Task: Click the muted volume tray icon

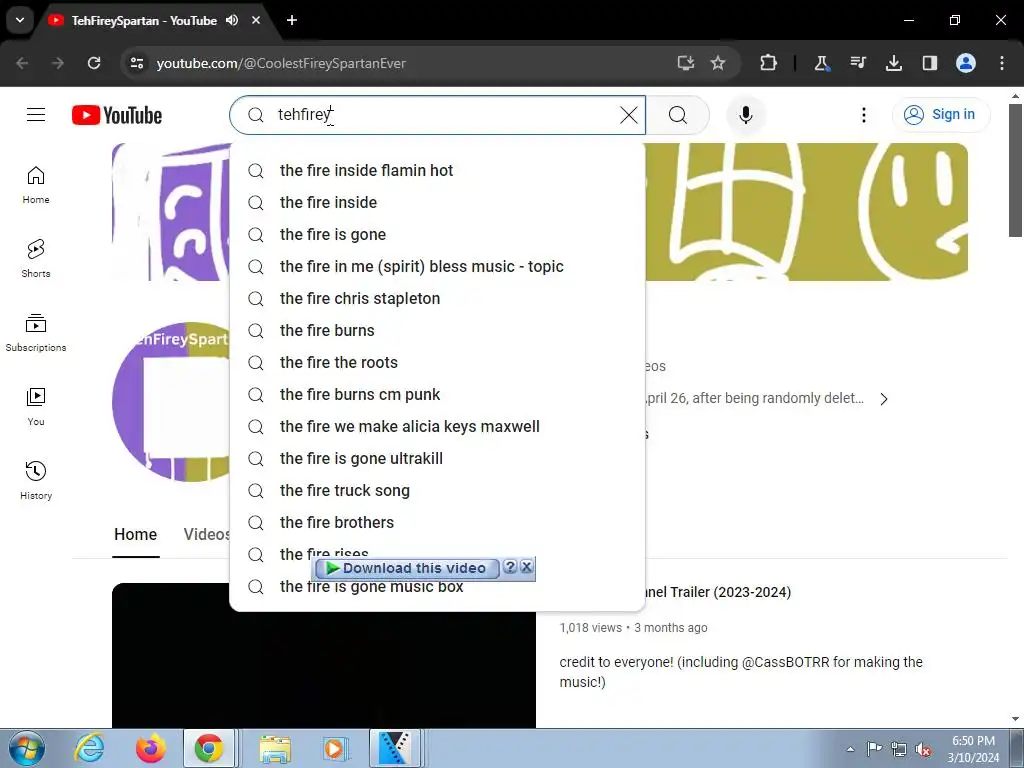Action: pyautogui.click(x=923, y=750)
